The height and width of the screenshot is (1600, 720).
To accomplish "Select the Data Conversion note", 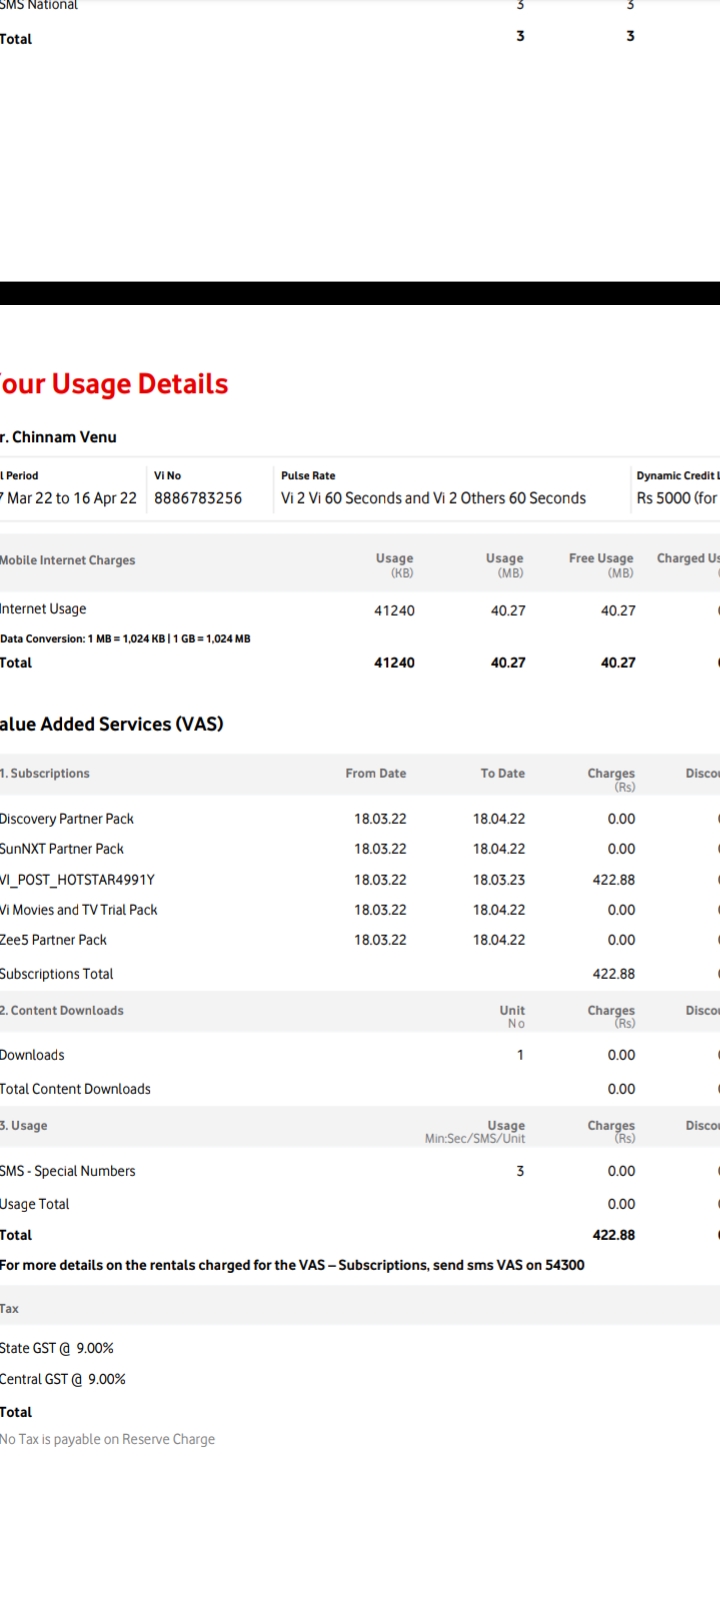I will pyautogui.click(x=125, y=638).
